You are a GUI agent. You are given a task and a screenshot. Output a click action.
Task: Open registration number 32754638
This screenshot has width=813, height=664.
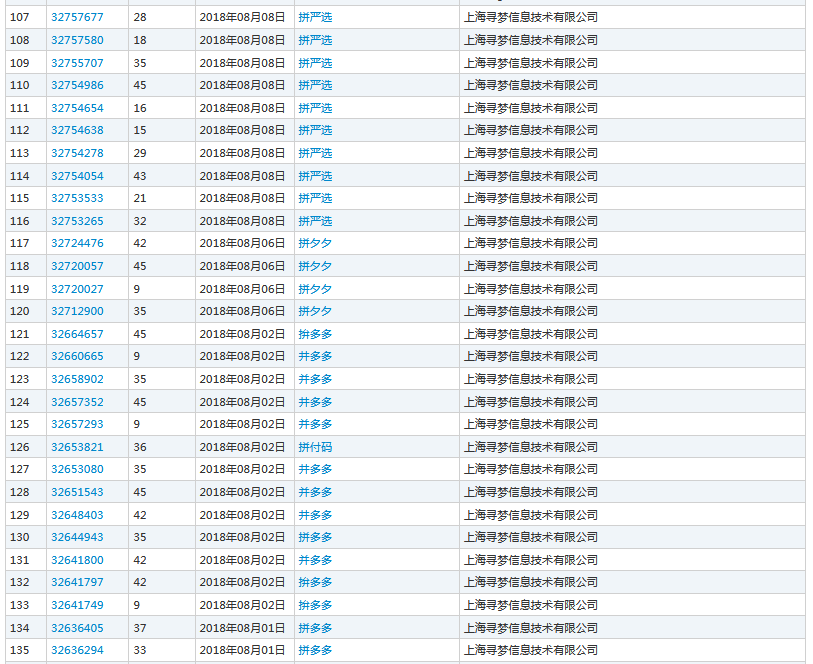click(x=77, y=130)
